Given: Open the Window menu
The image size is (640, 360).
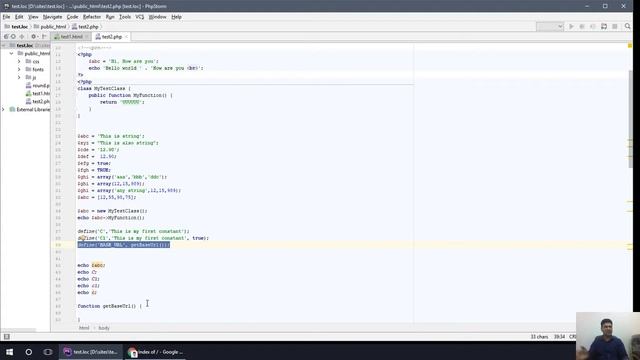Looking at the screenshot, I should (x=157, y=17).
